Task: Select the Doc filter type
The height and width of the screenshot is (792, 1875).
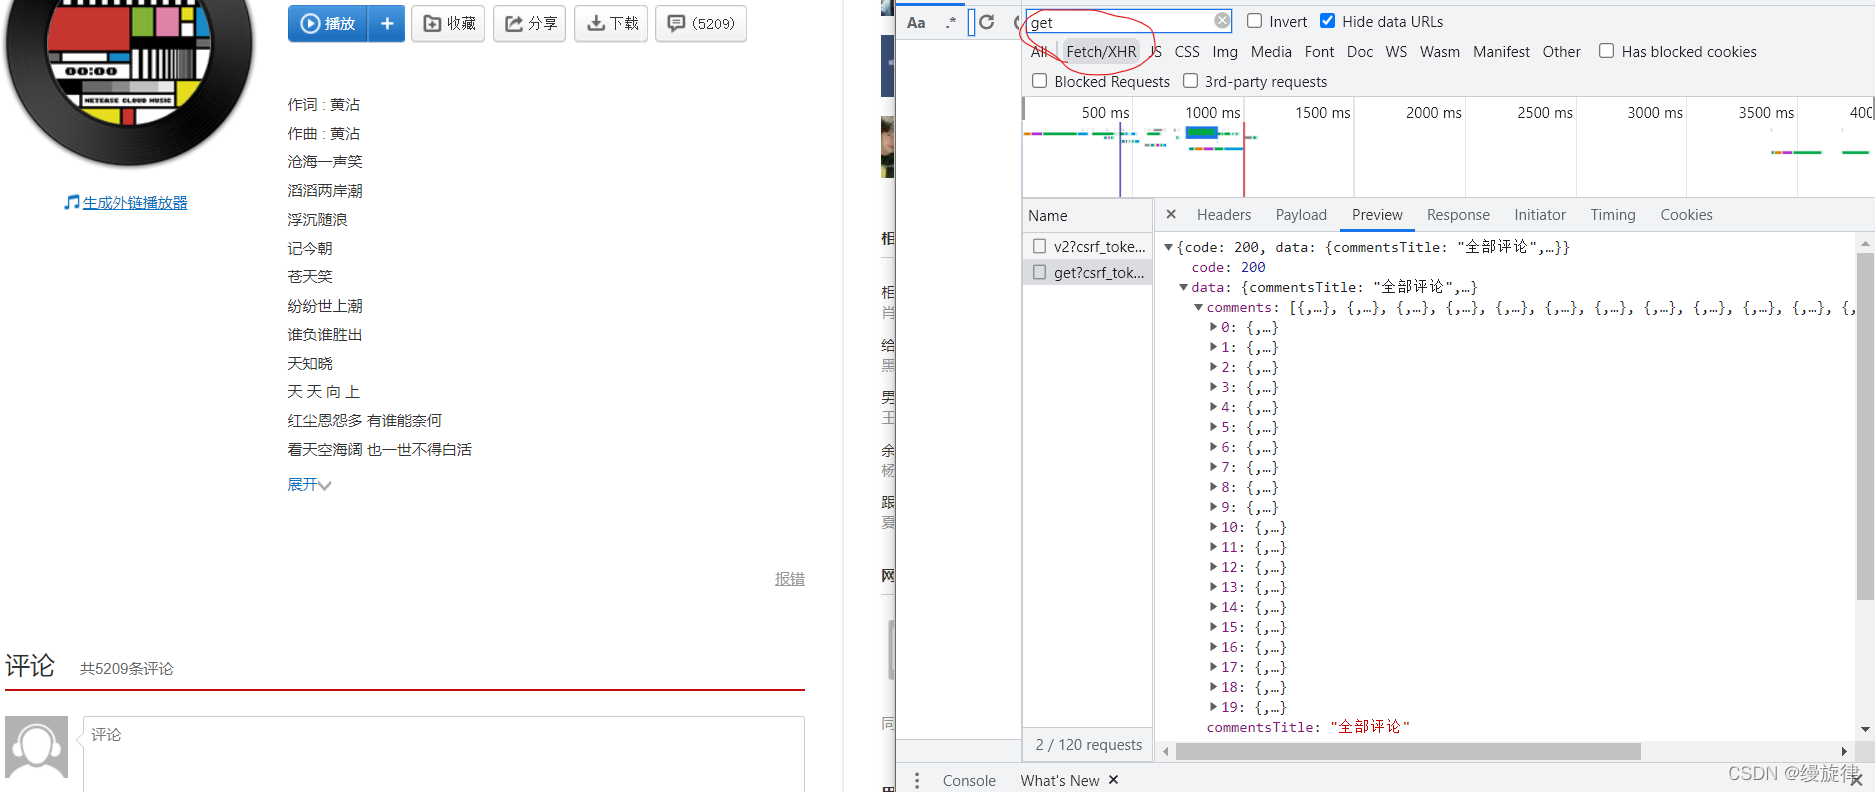Action: 1360,52
